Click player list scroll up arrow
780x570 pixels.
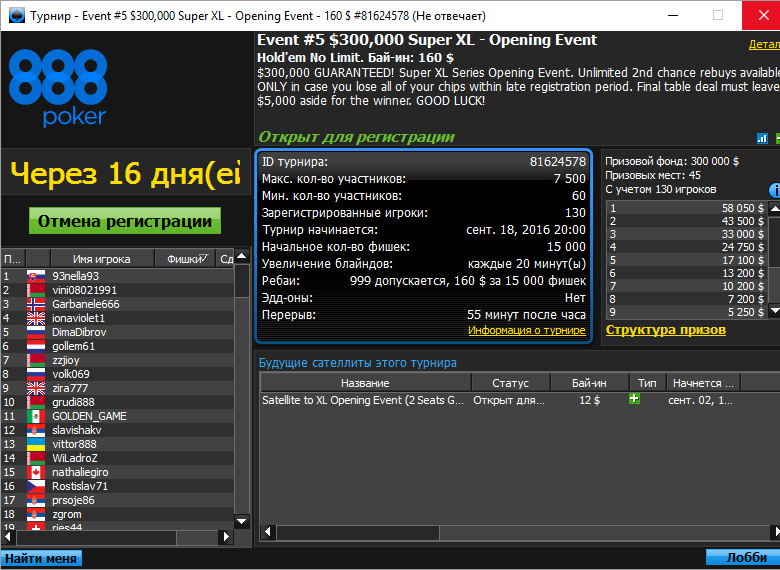tap(242, 256)
